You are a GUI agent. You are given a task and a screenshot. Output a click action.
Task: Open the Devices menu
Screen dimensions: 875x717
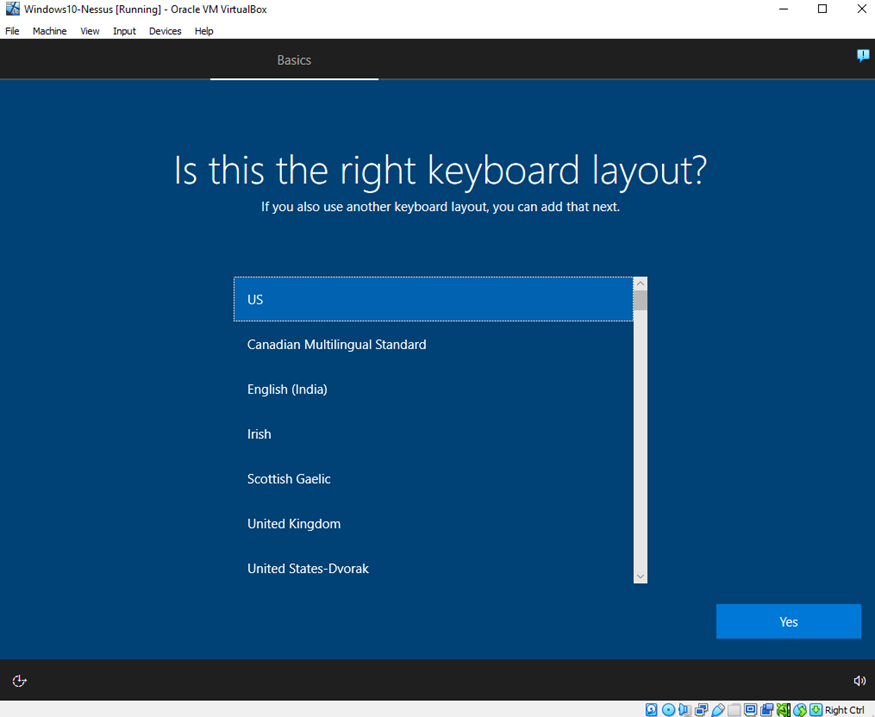pyautogui.click(x=165, y=31)
